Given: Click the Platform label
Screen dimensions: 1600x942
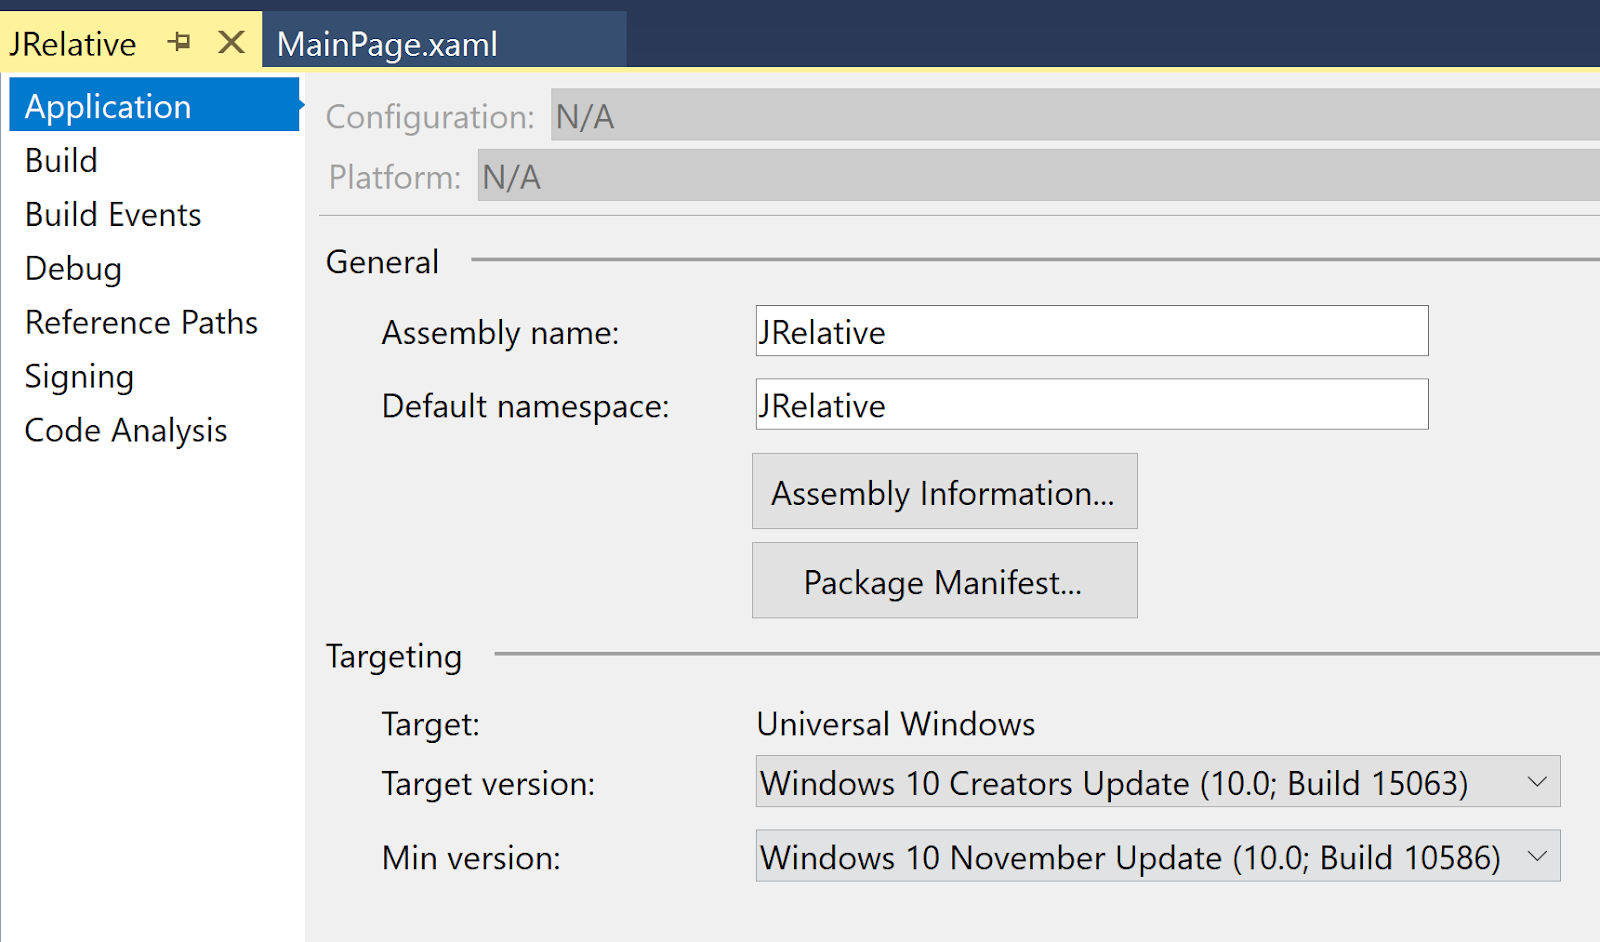Looking at the screenshot, I should point(395,176).
